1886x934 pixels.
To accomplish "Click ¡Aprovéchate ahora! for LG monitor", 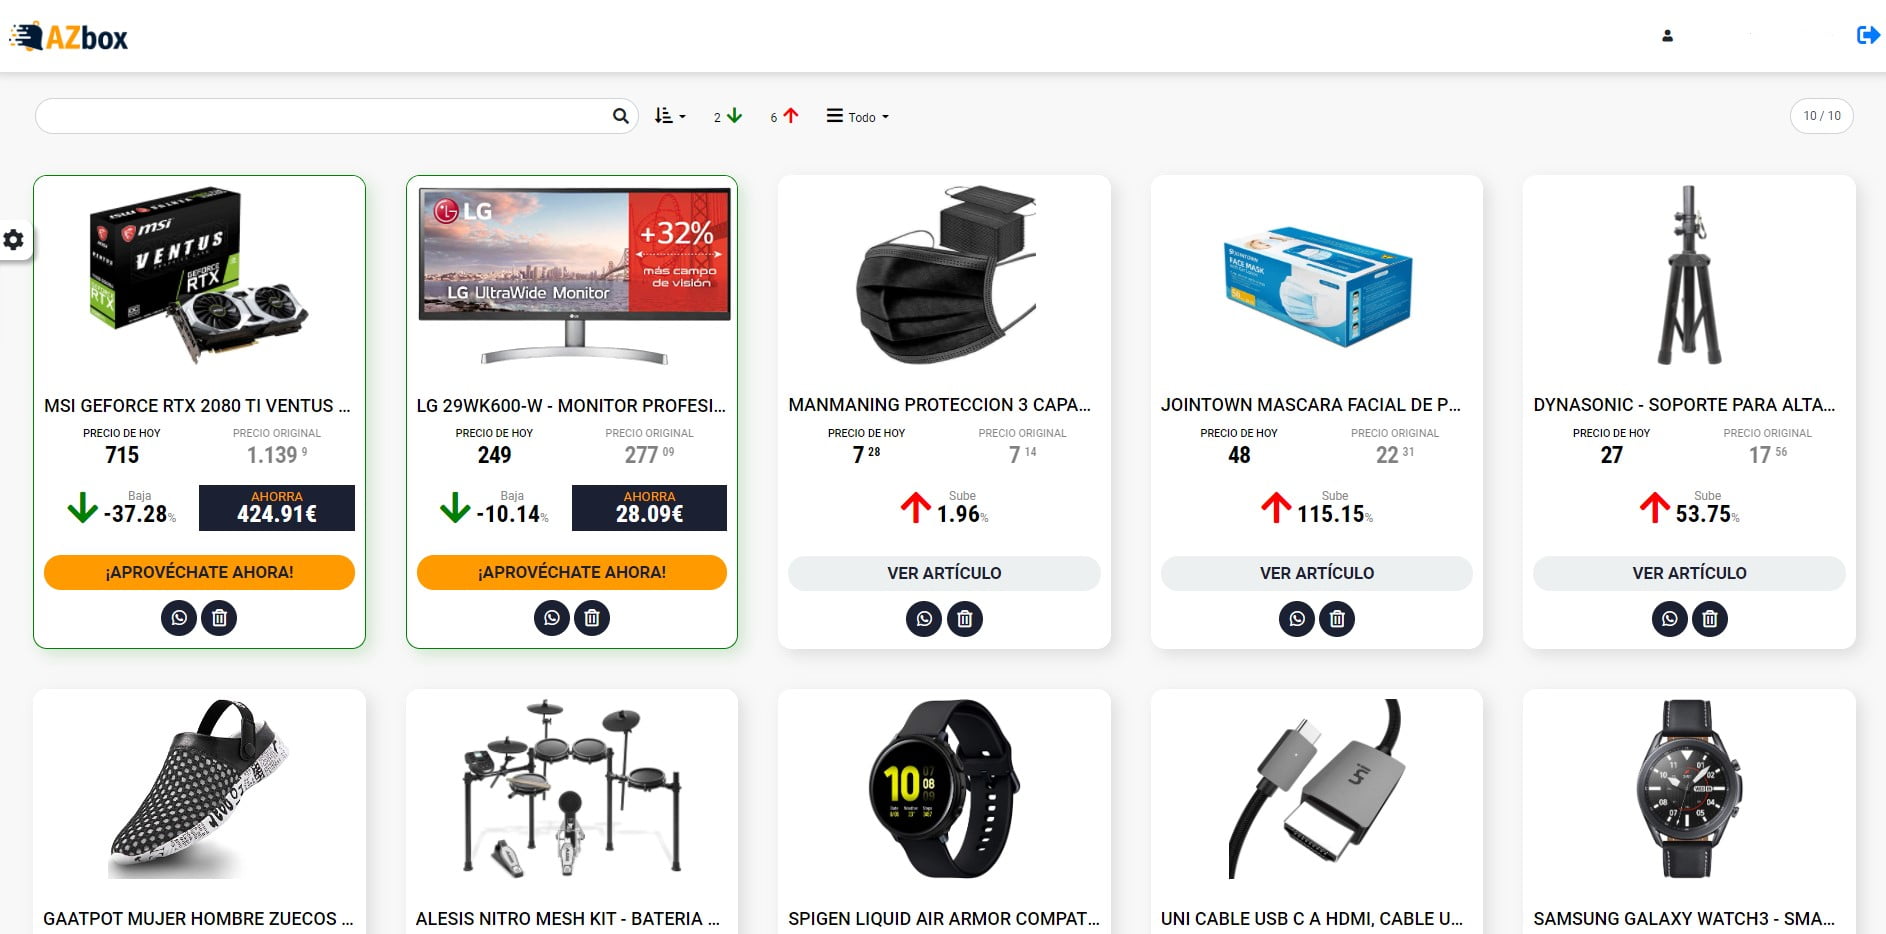I will click(x=572, y=572).
